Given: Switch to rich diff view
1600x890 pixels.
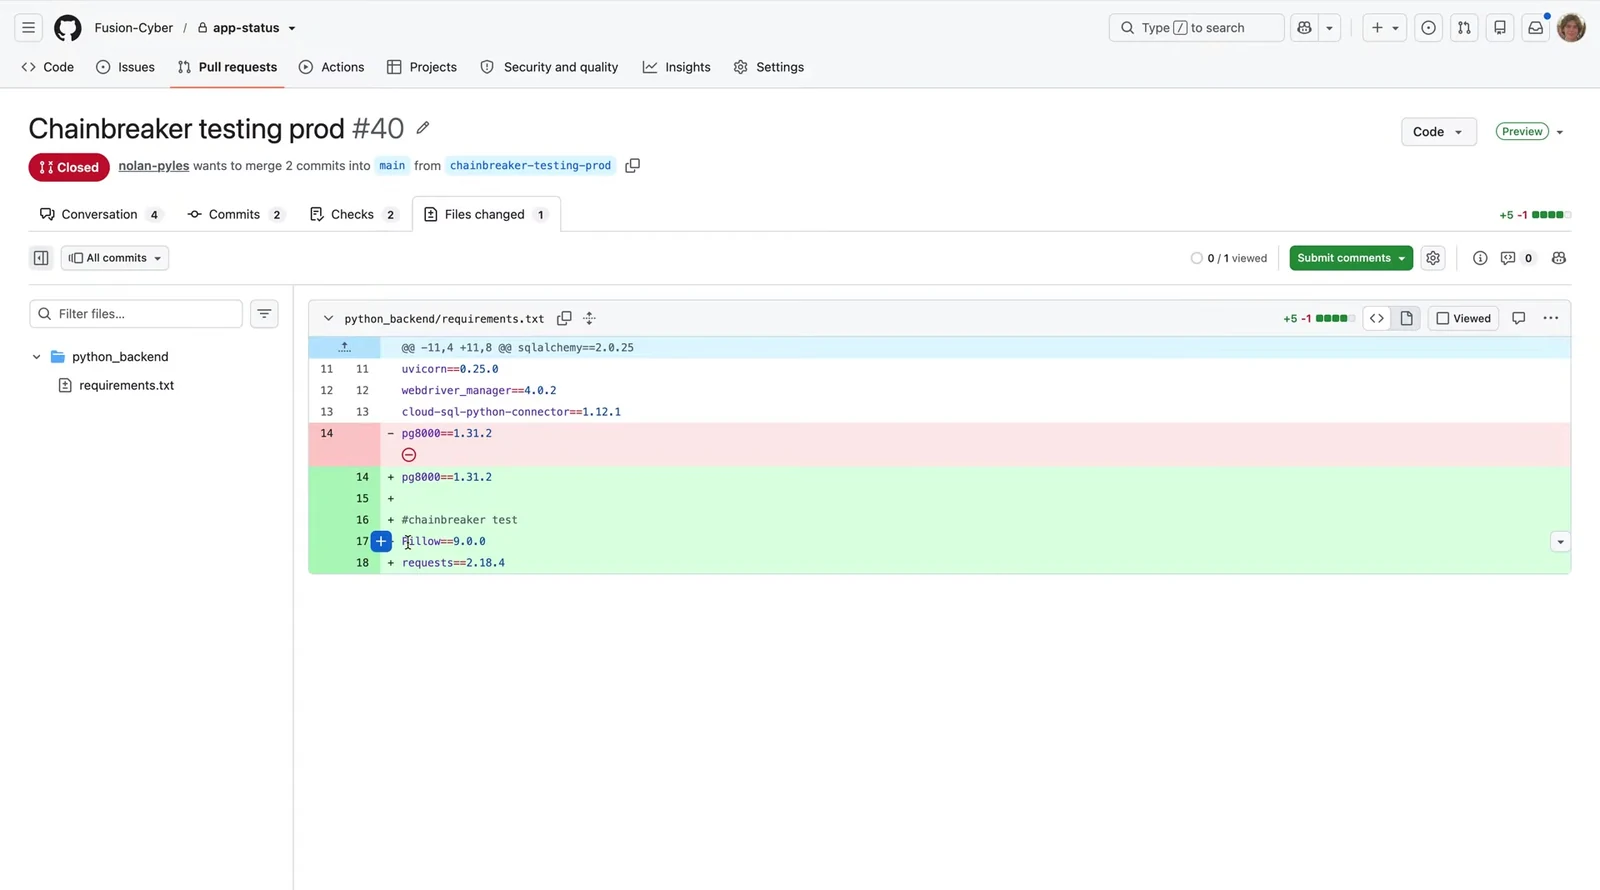Looking at the screenshot, I should 1406,318.
